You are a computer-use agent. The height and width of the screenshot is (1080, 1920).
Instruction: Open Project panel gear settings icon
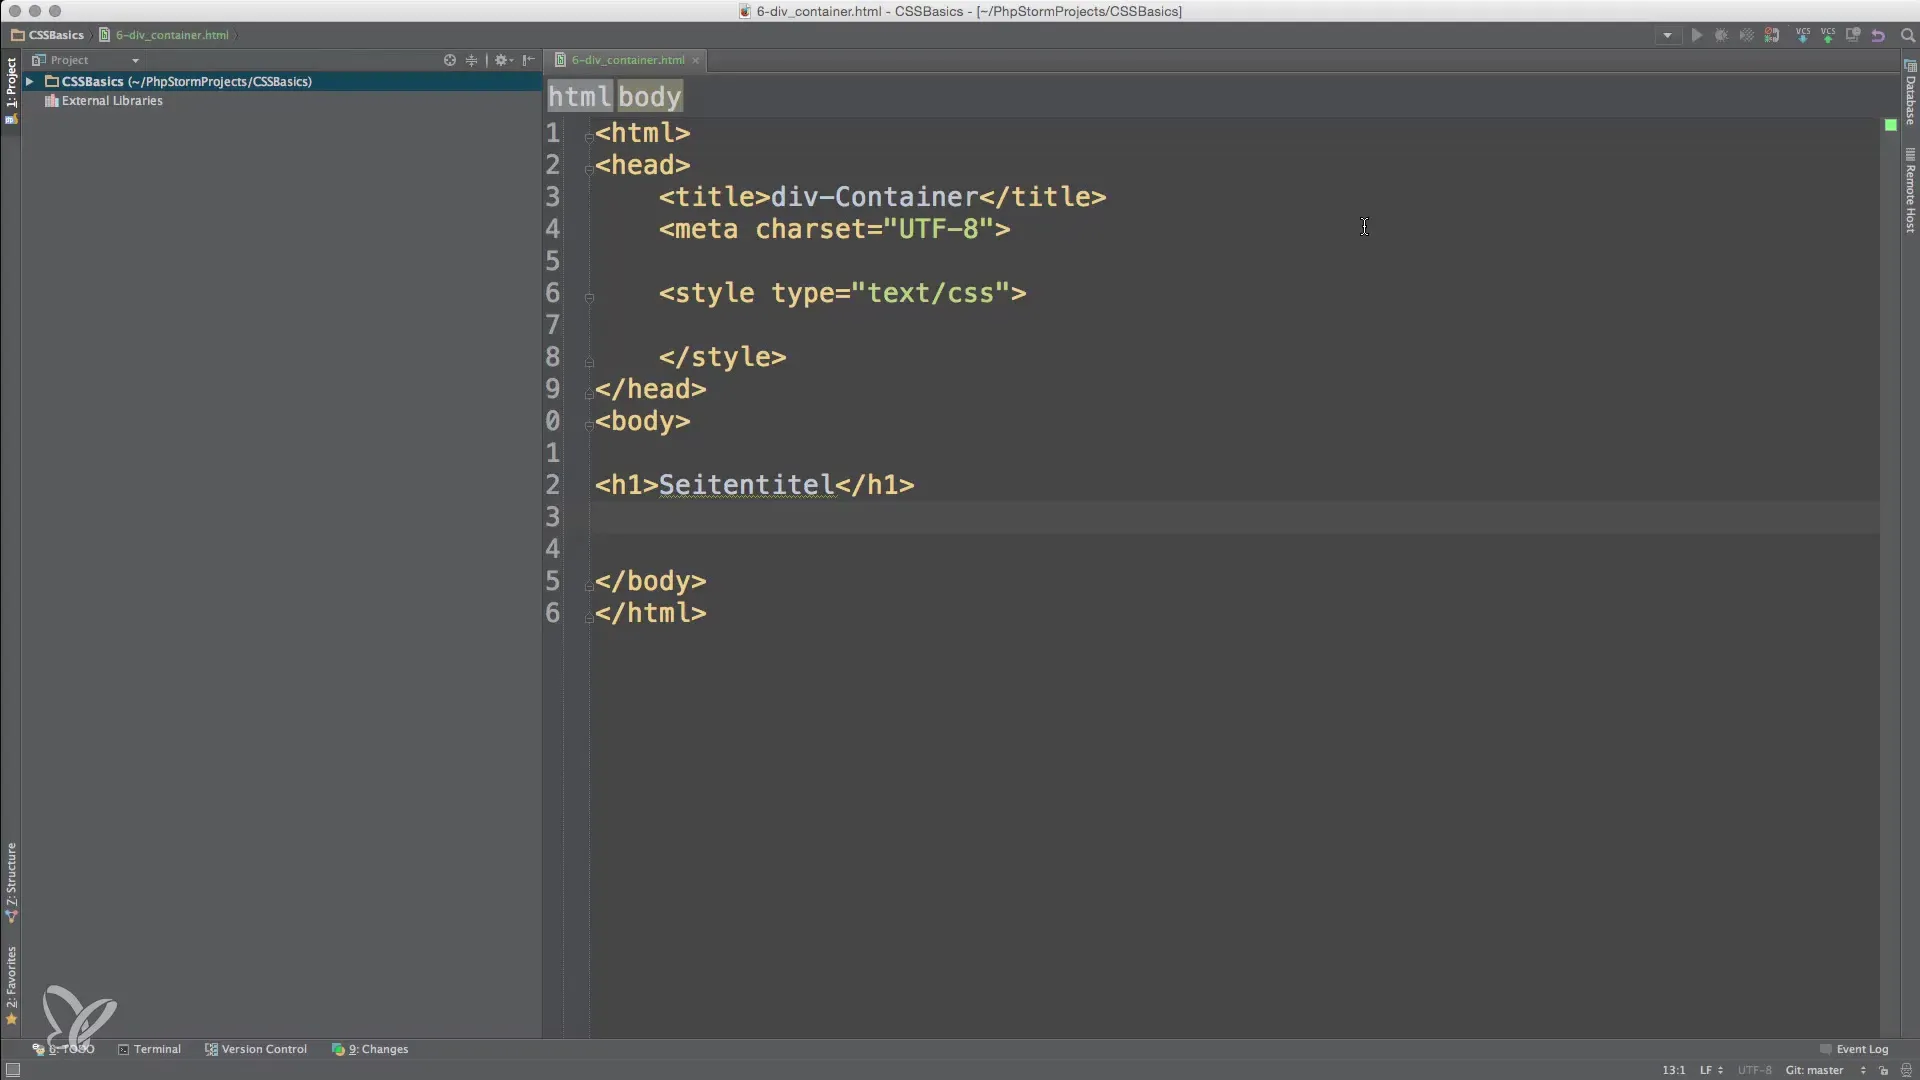[x=502, y=60]
